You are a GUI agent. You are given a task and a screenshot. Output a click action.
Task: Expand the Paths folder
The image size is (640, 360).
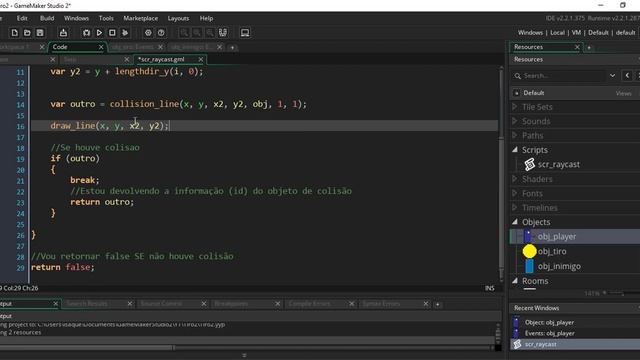click(515, 135)
